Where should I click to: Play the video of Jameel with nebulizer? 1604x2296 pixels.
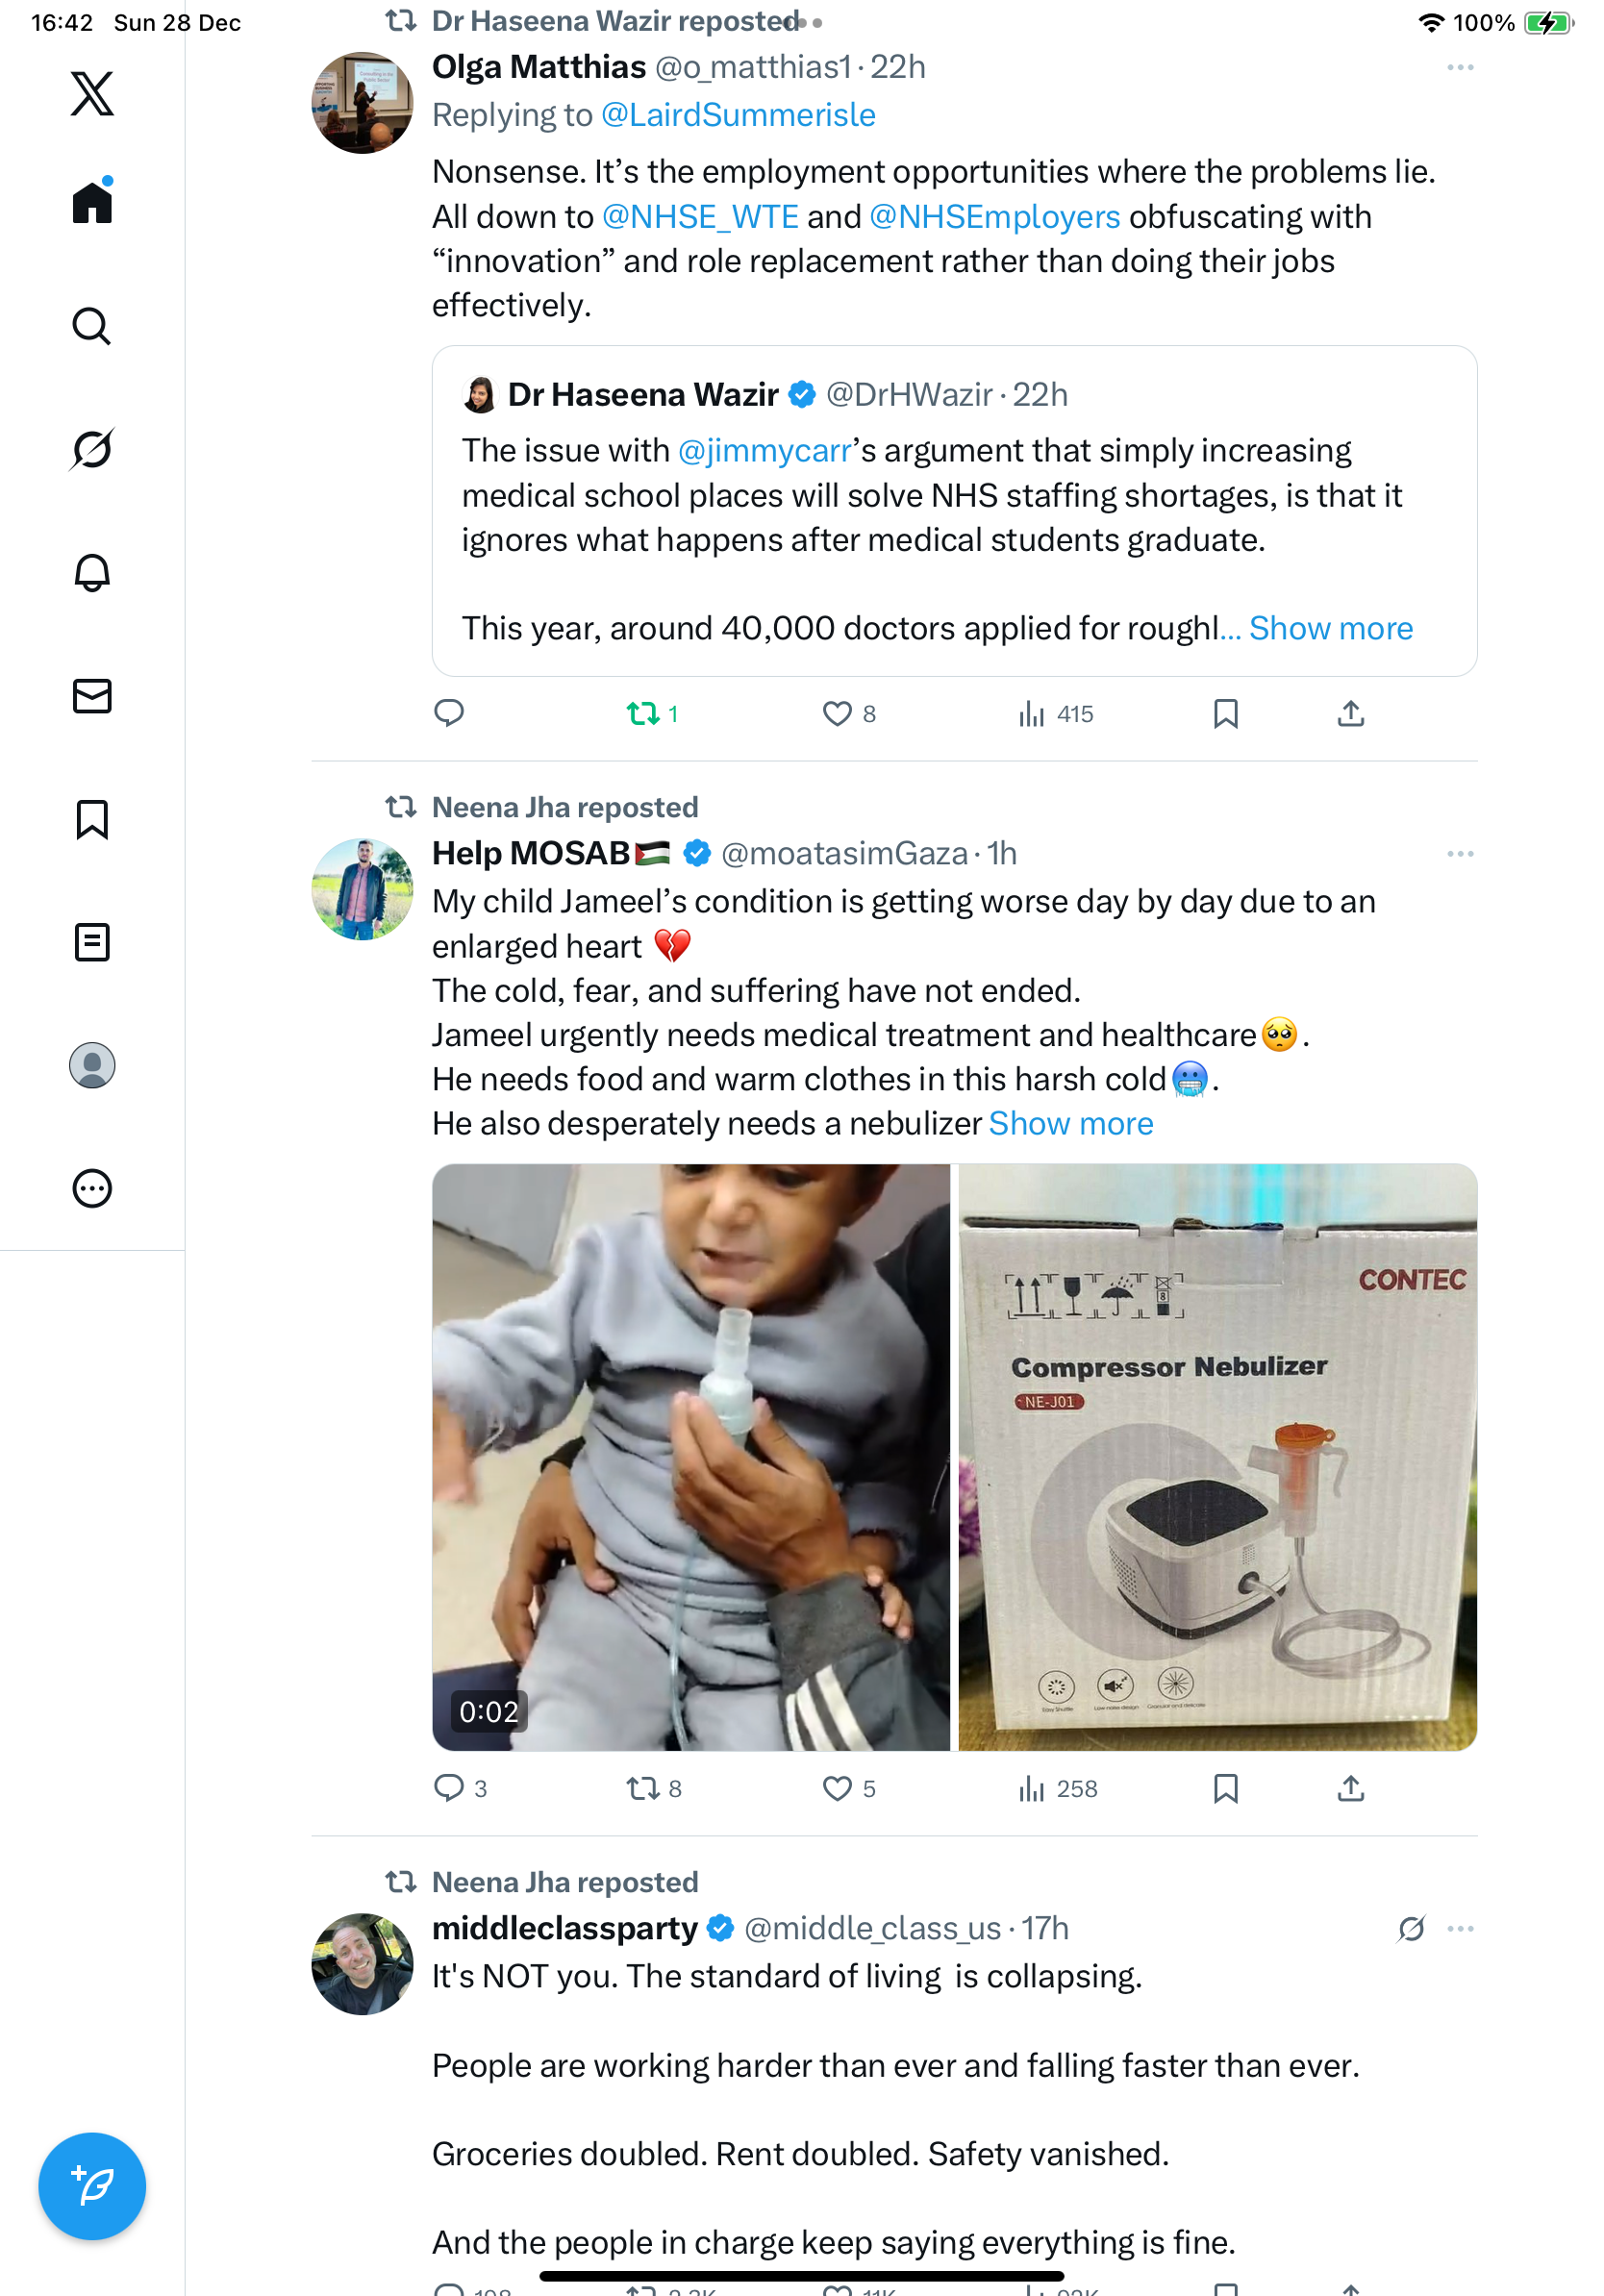(x=691, y=1456)
